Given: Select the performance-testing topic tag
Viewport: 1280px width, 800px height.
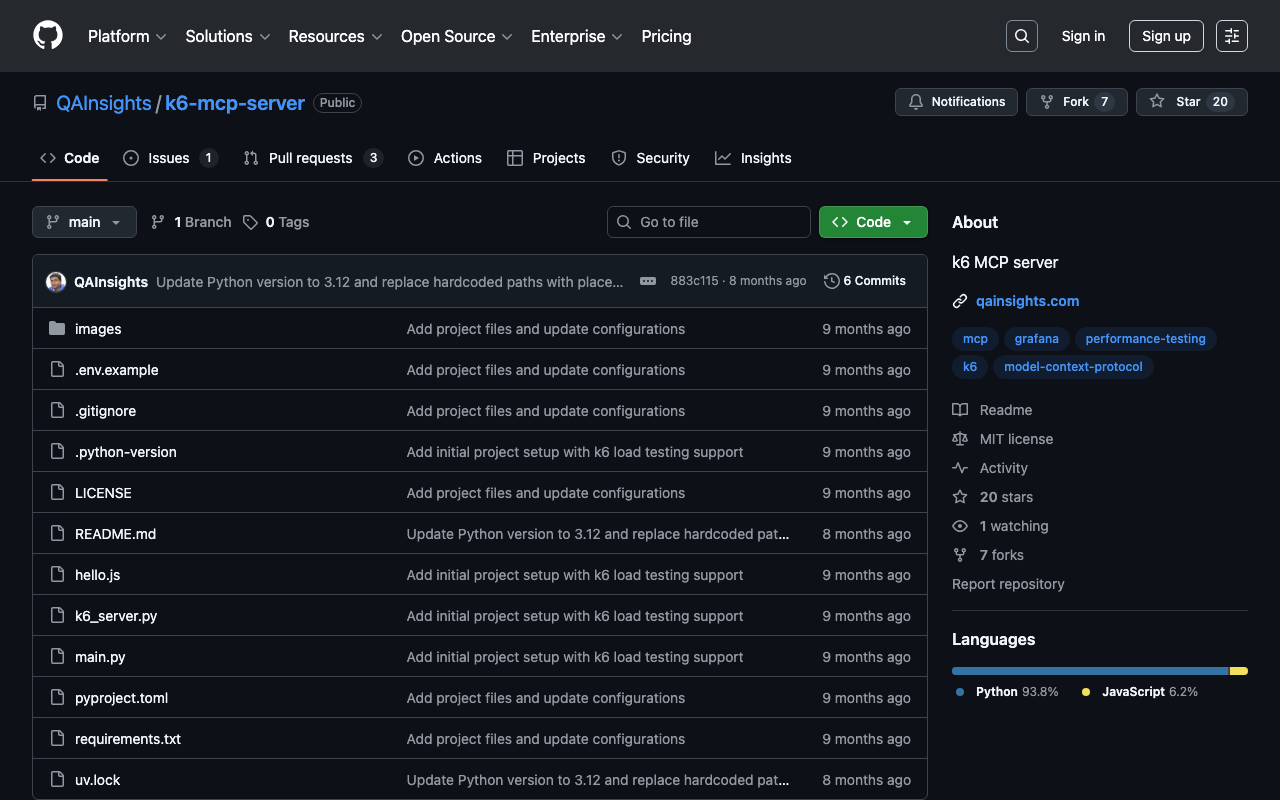Looking at the screenshot, I should [x=1145, y=339].
